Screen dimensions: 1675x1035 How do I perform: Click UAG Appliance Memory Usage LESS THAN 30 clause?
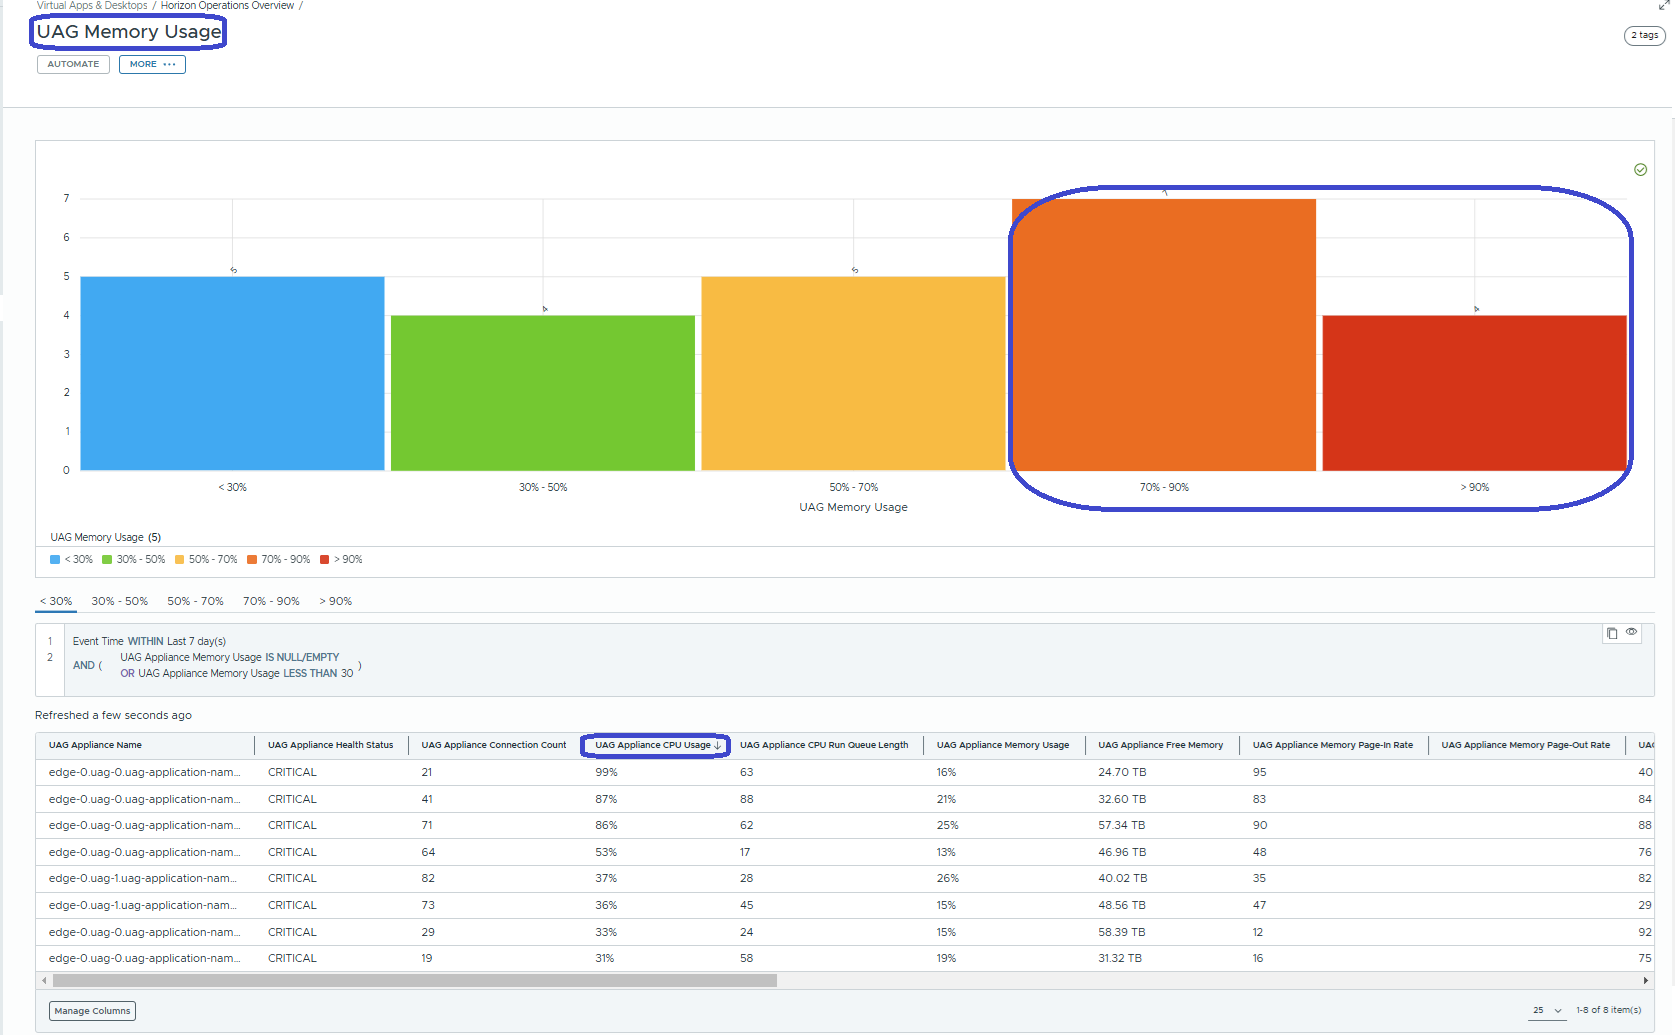[x=245, y=673]
